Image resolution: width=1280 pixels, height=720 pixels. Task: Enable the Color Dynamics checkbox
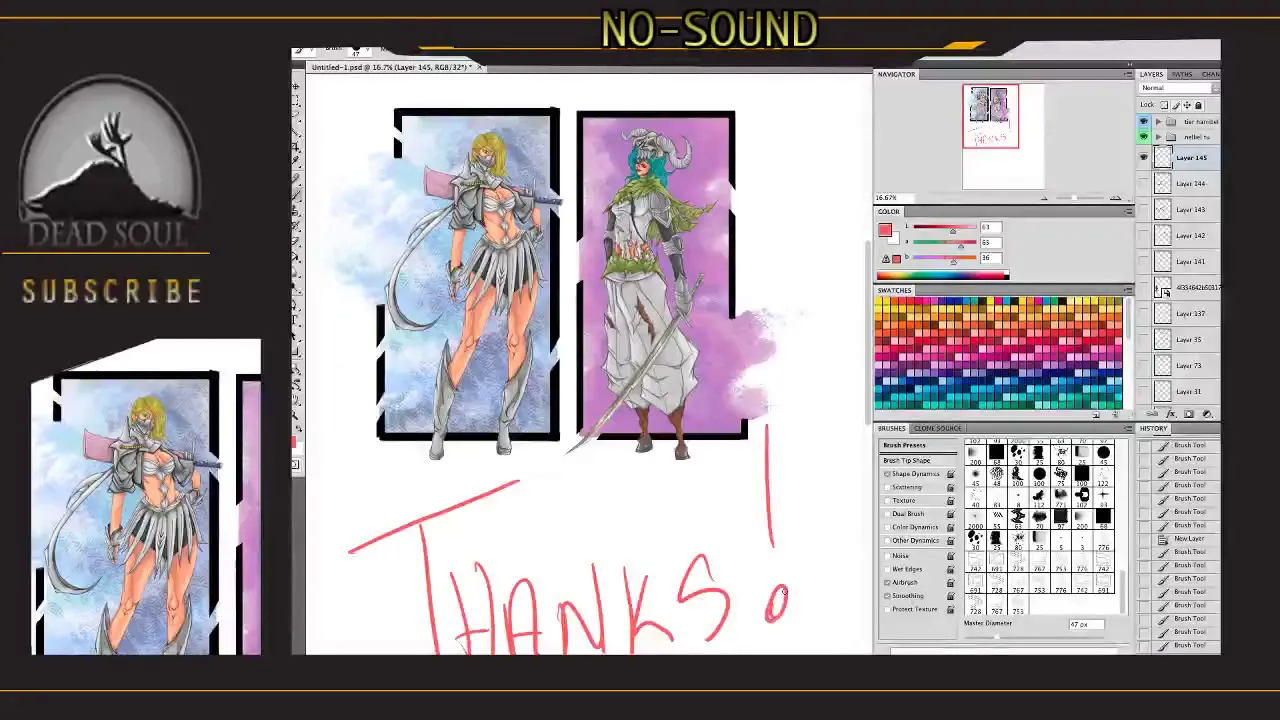(887, 527)
